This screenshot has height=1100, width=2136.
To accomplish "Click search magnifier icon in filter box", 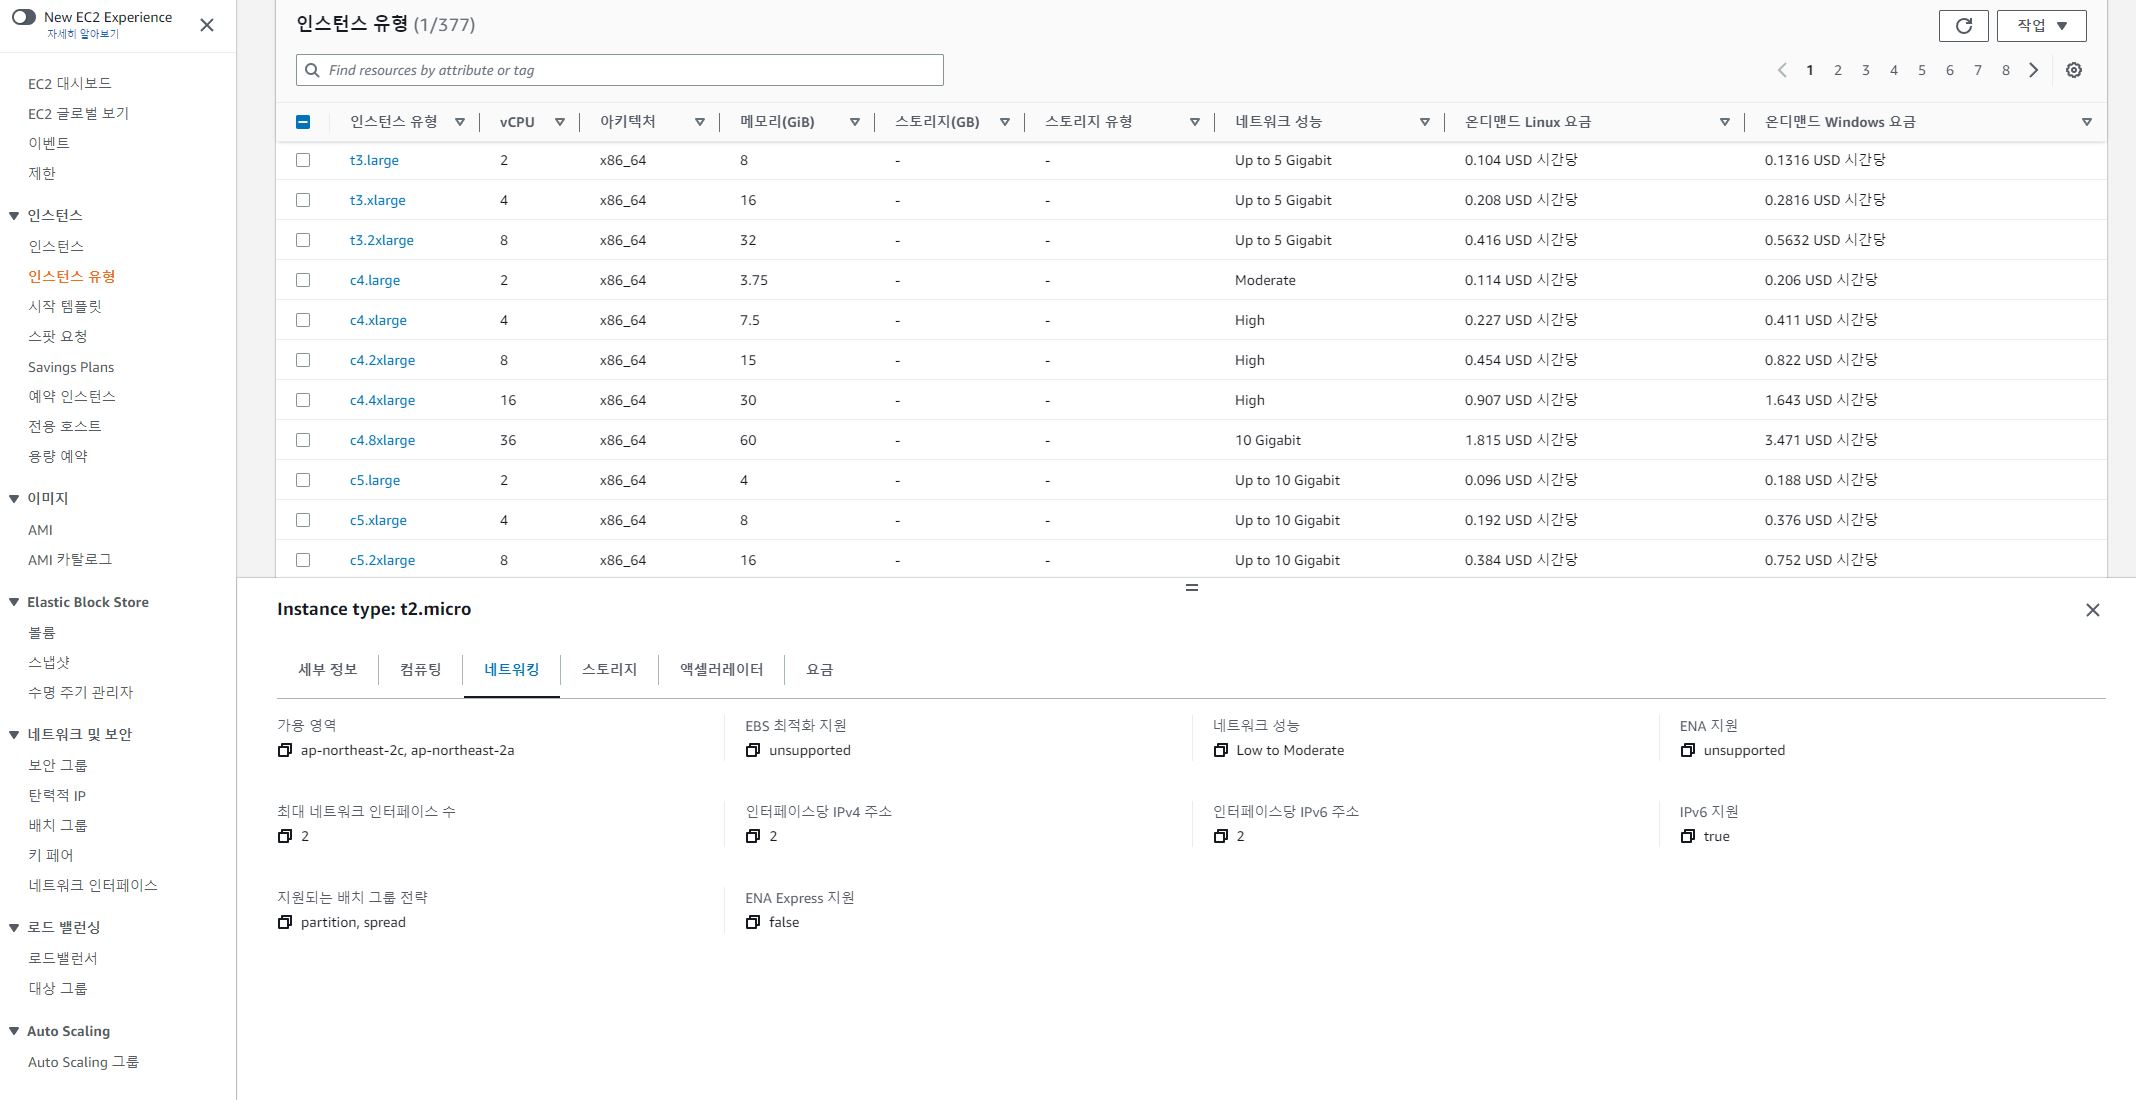I will [313, 70].
